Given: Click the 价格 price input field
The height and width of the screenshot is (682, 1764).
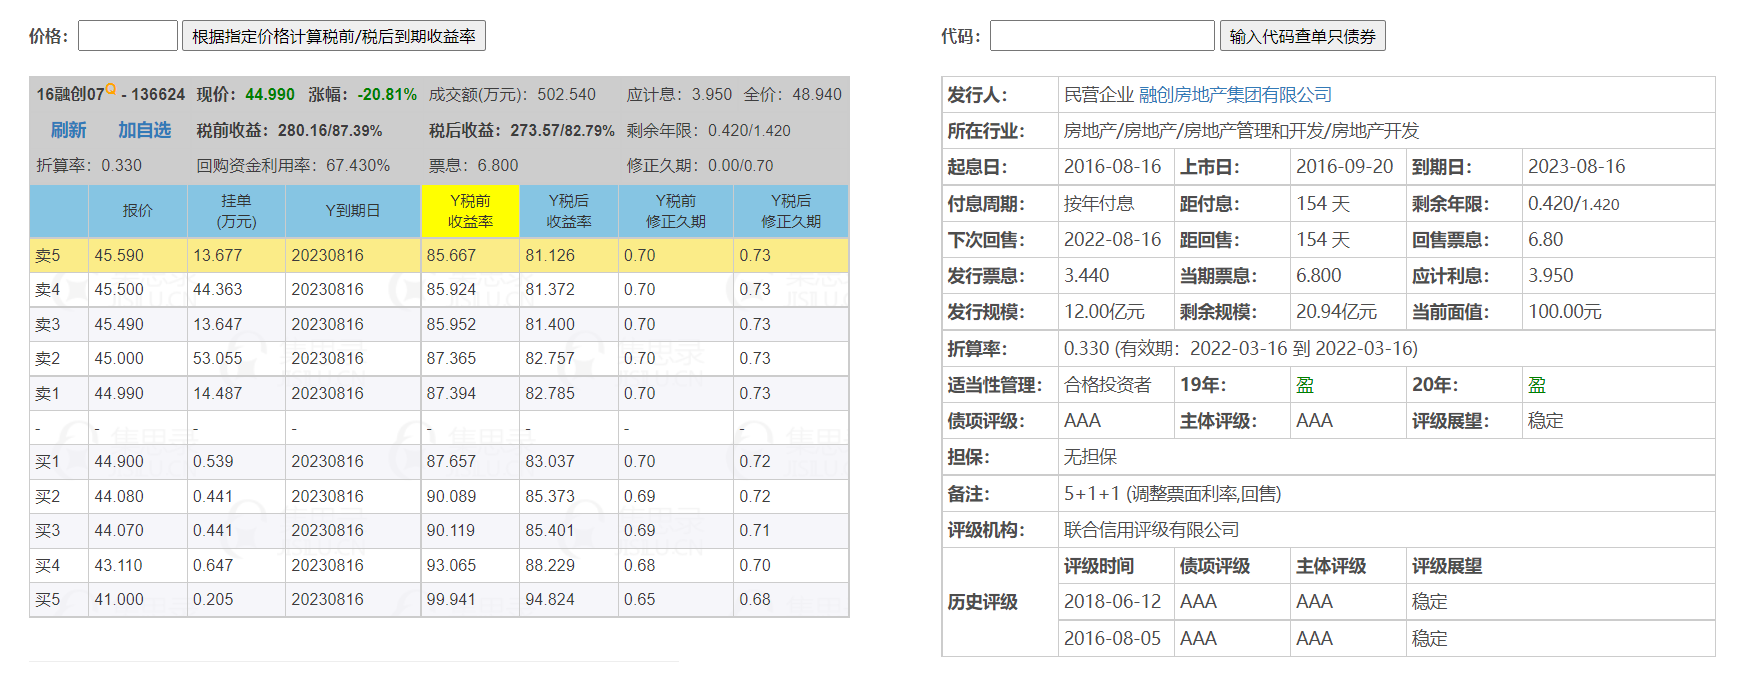Looking at the screenshot, I should [127, 36].
